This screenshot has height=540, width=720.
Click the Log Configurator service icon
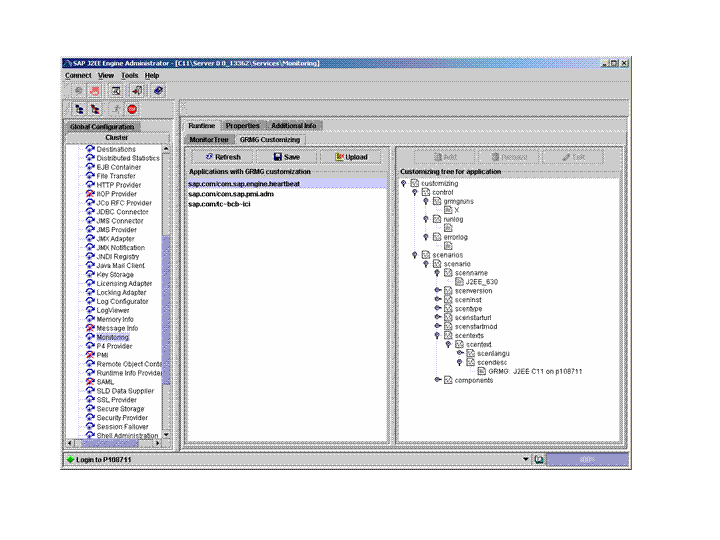pyautogui.click(x=90, y=301)
